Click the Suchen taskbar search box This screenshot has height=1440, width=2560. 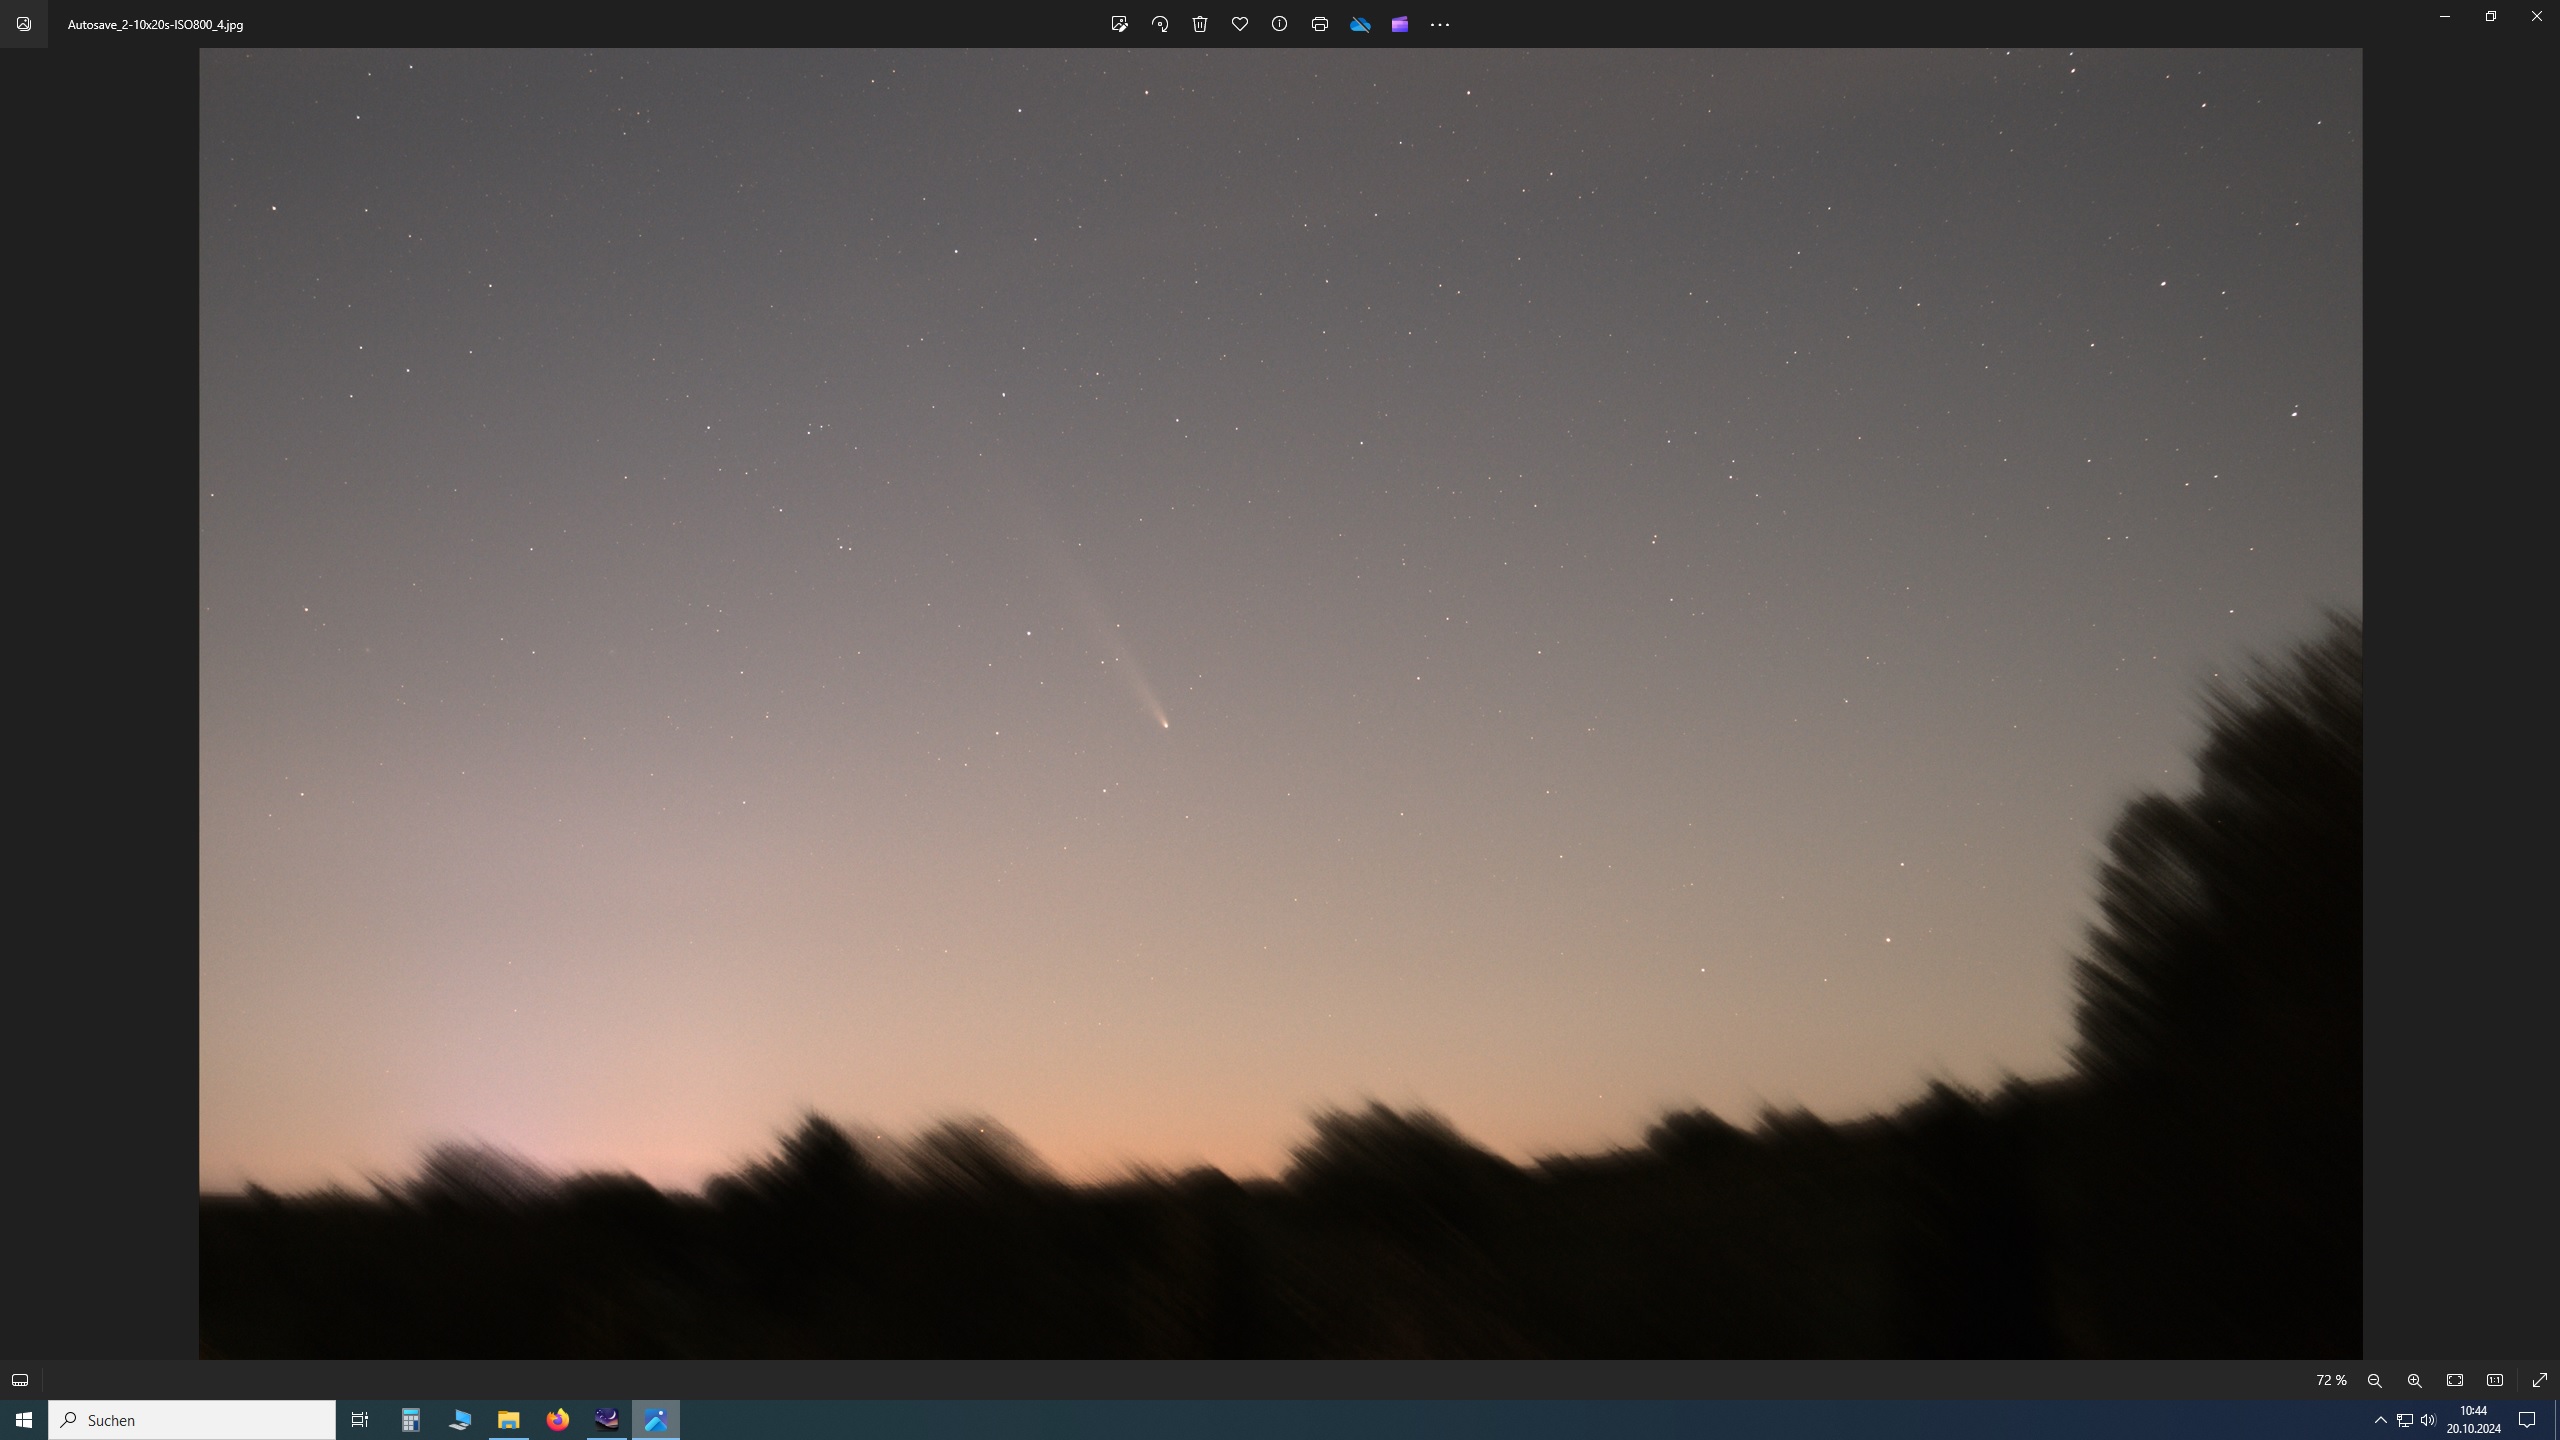coord(192,1420)
